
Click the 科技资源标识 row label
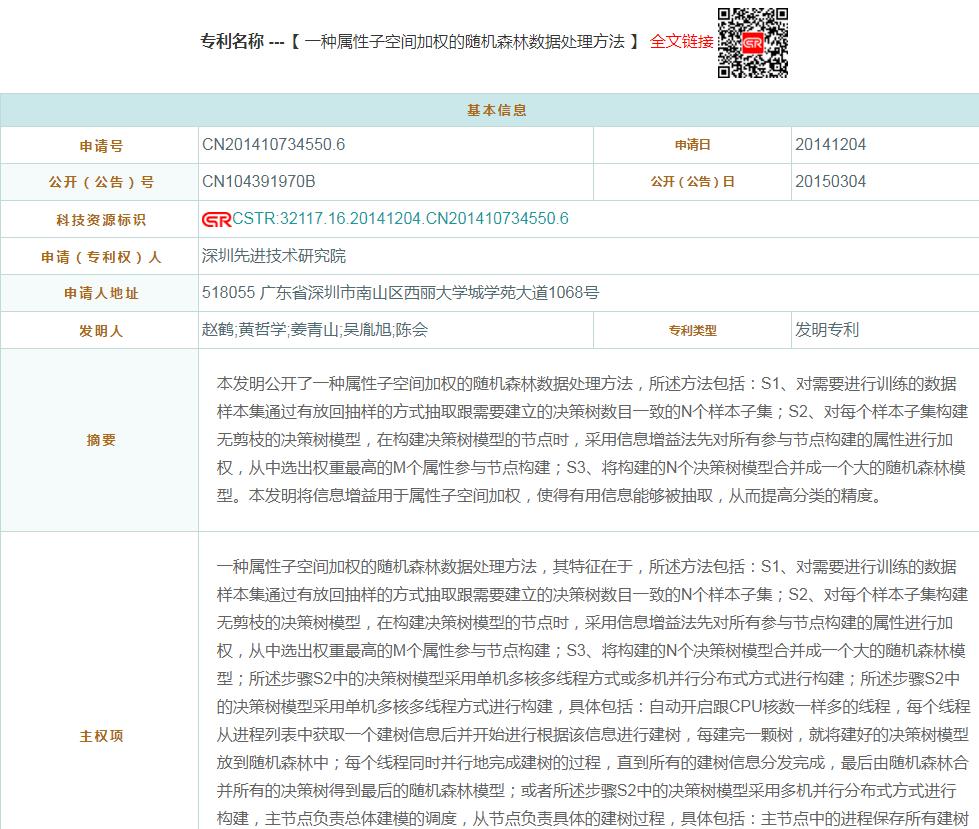tap(101, 220)
